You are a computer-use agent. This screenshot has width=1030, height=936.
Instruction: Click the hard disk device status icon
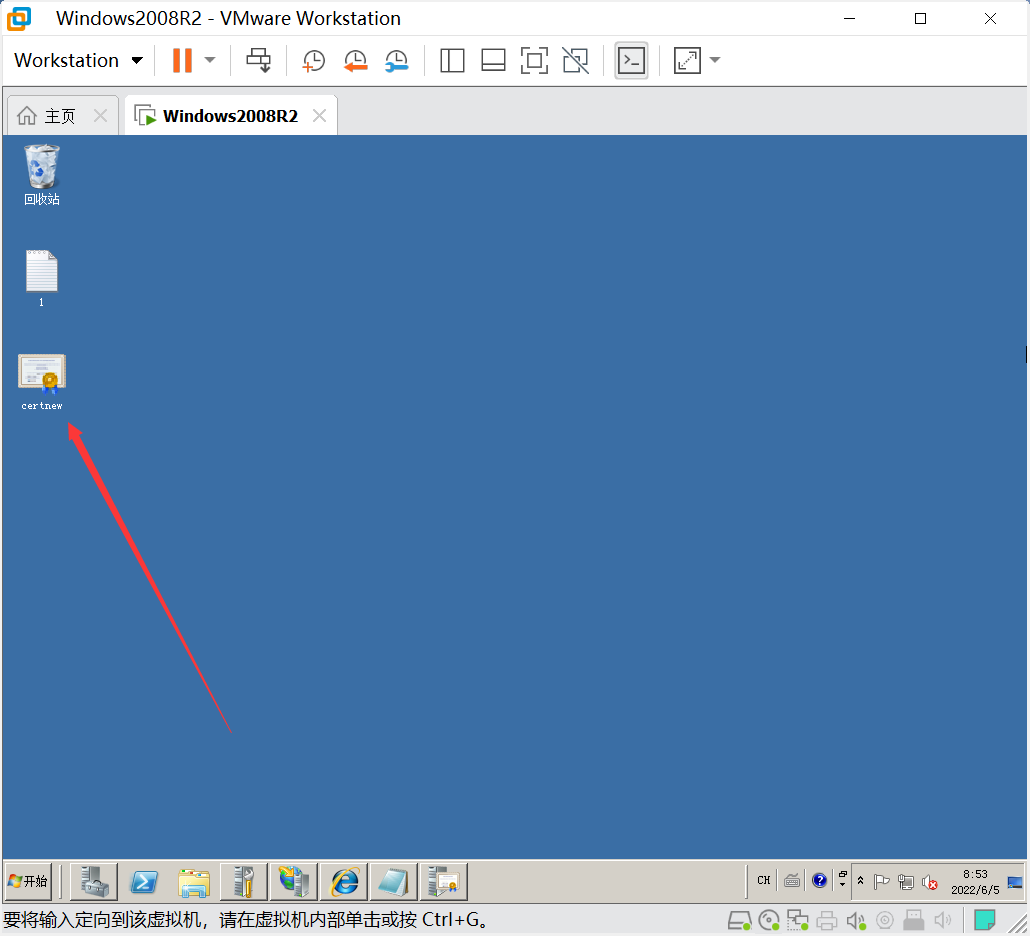tap(740, 920)
